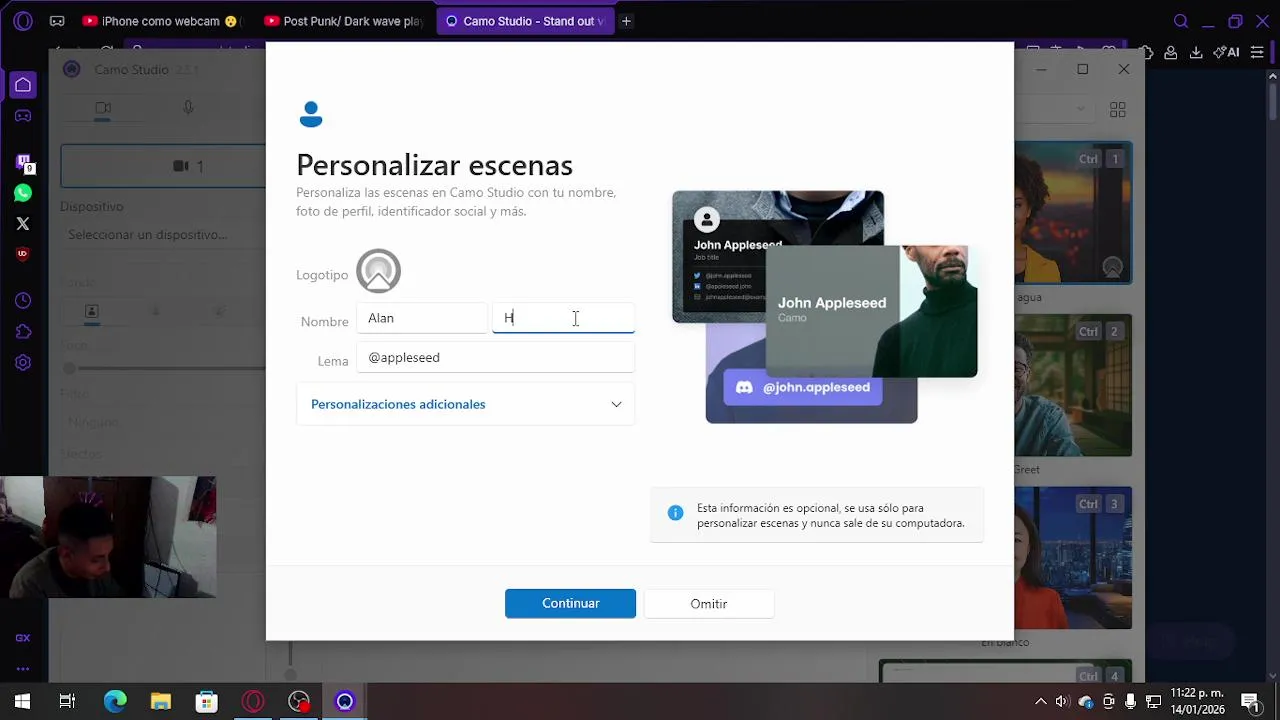
Task: Open the notification center icon
Action: pos(1250,702)
